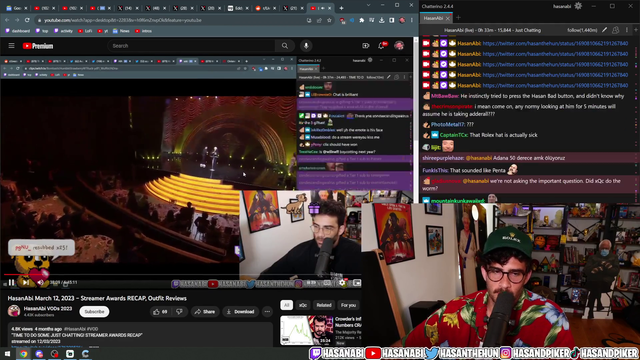Click the Share button under the video
This screenshot has width=640, height=360.
205,311
